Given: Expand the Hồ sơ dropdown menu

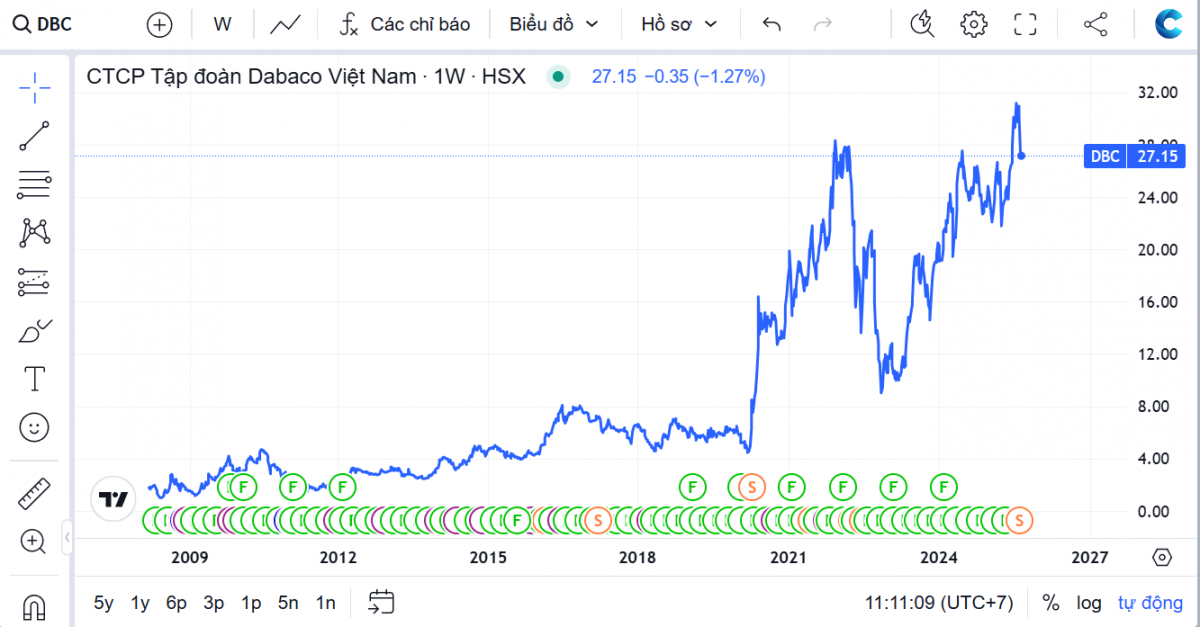Looking at the screenshot, I should pos(679,24).
